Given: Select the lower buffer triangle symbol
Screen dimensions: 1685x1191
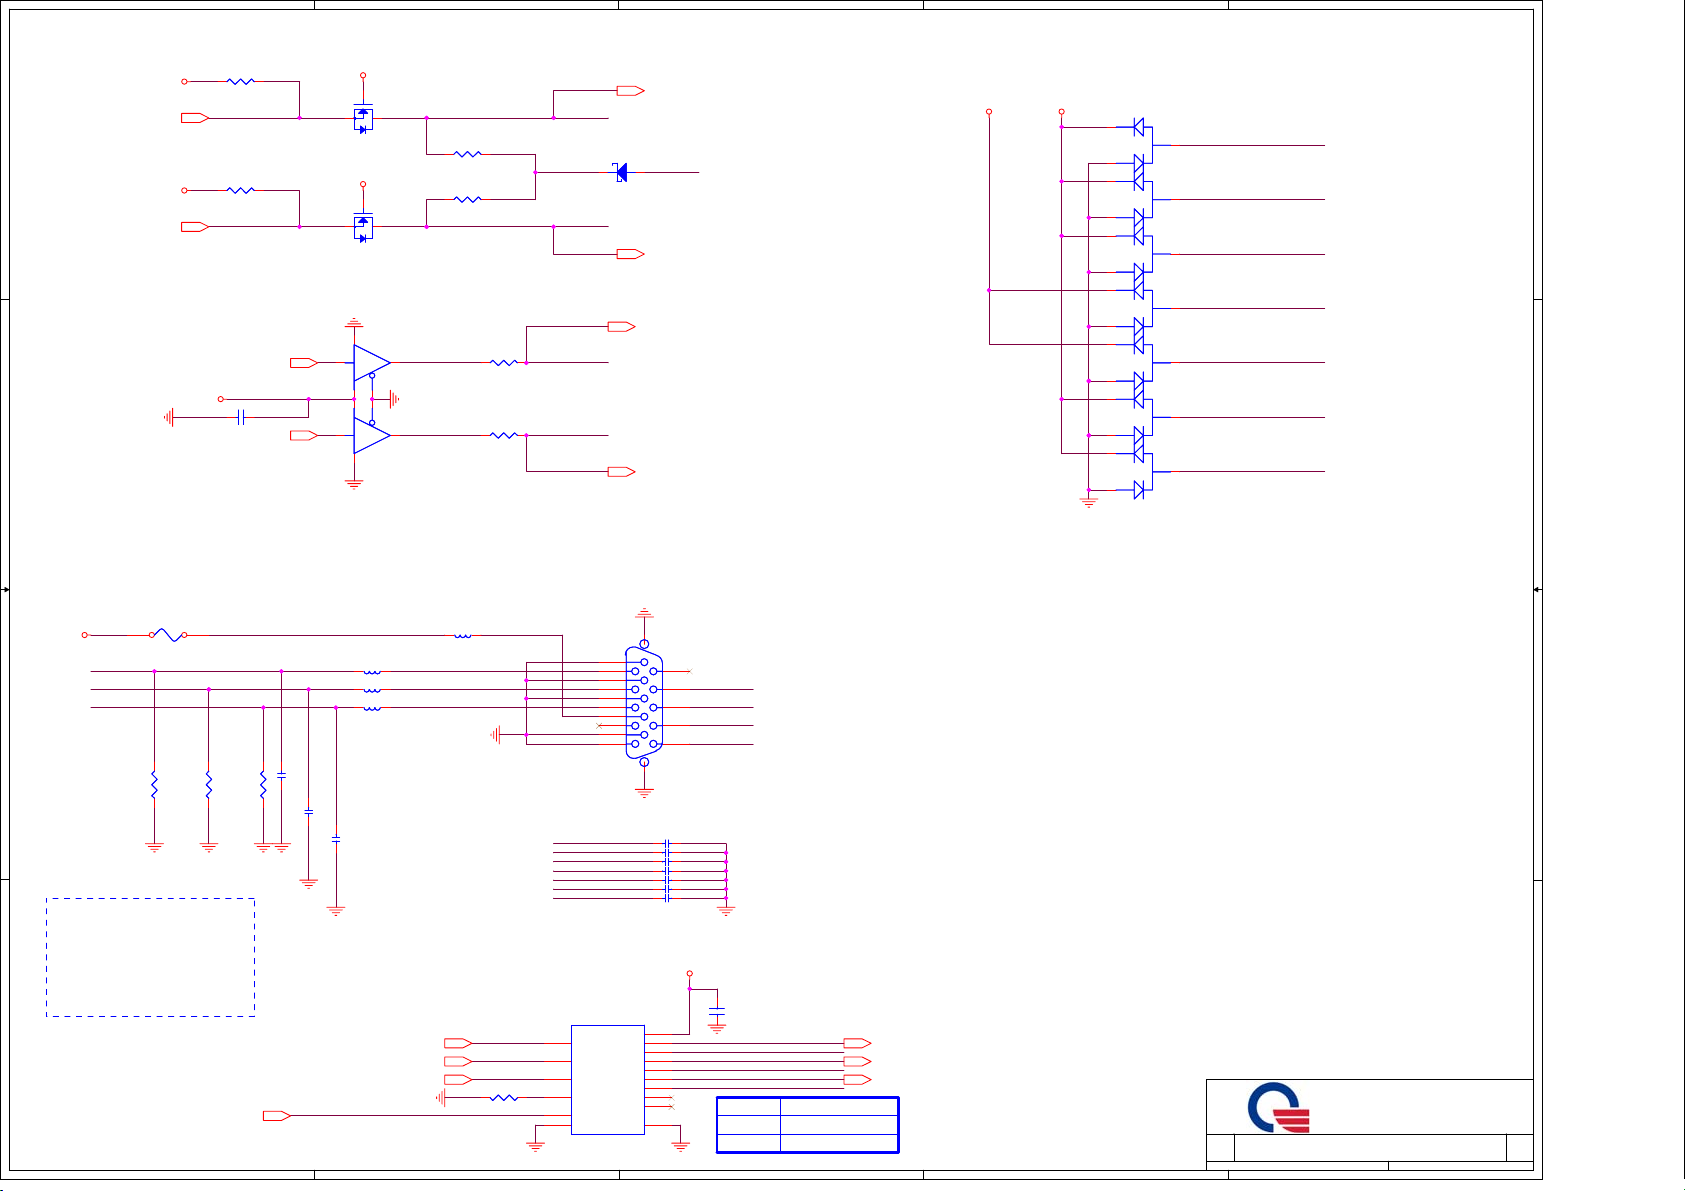Looking at the screenshot, I should pyautogui.click(x=372, y=435).
